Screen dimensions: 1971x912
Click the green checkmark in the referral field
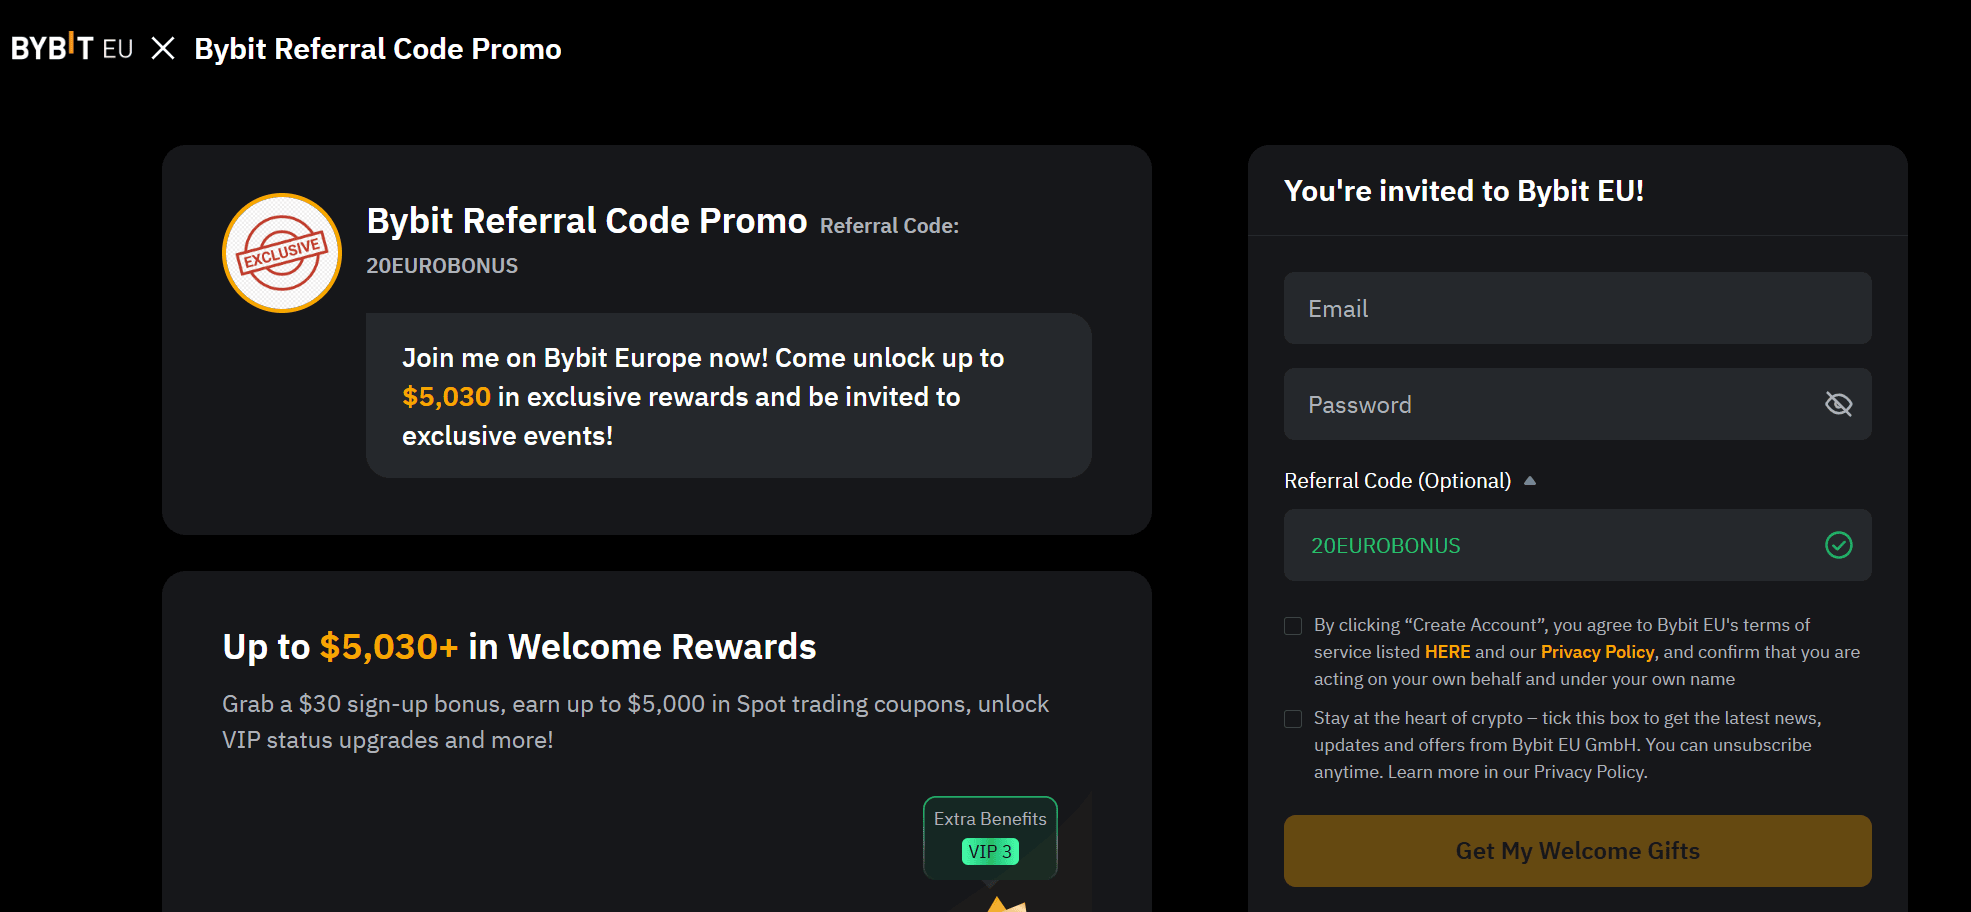click(x=1838, y=546)
